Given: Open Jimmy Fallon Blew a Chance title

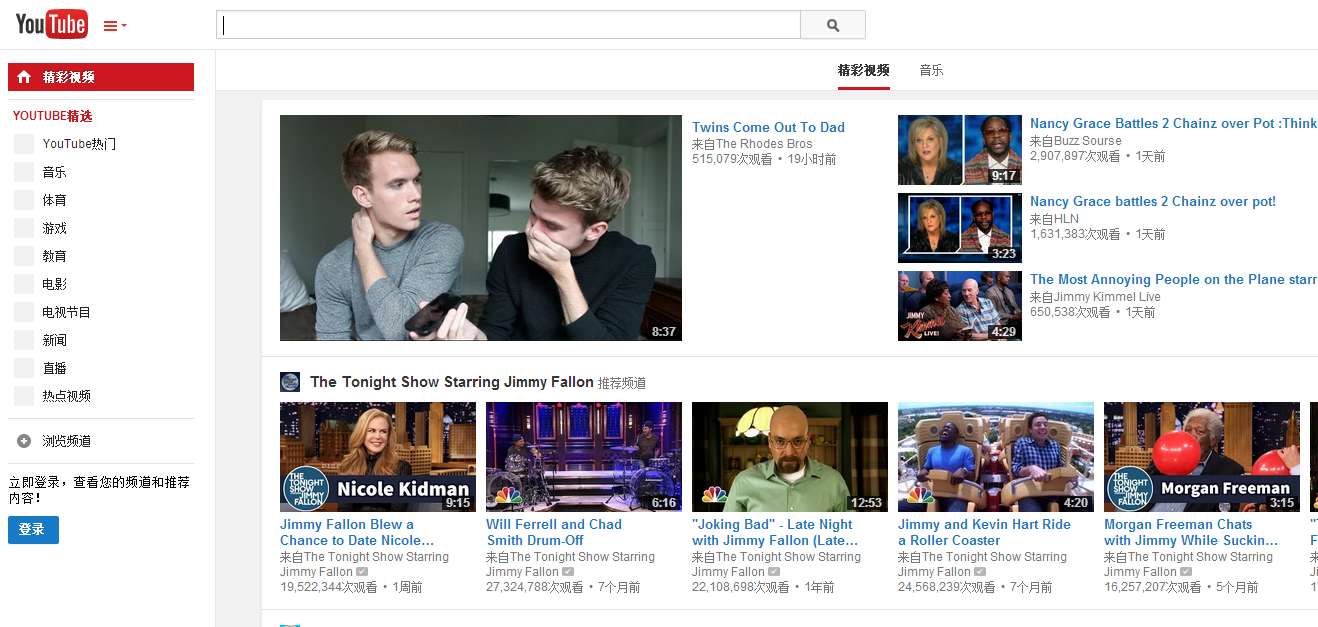Looking at the screenshot, I should coord(357,532).
